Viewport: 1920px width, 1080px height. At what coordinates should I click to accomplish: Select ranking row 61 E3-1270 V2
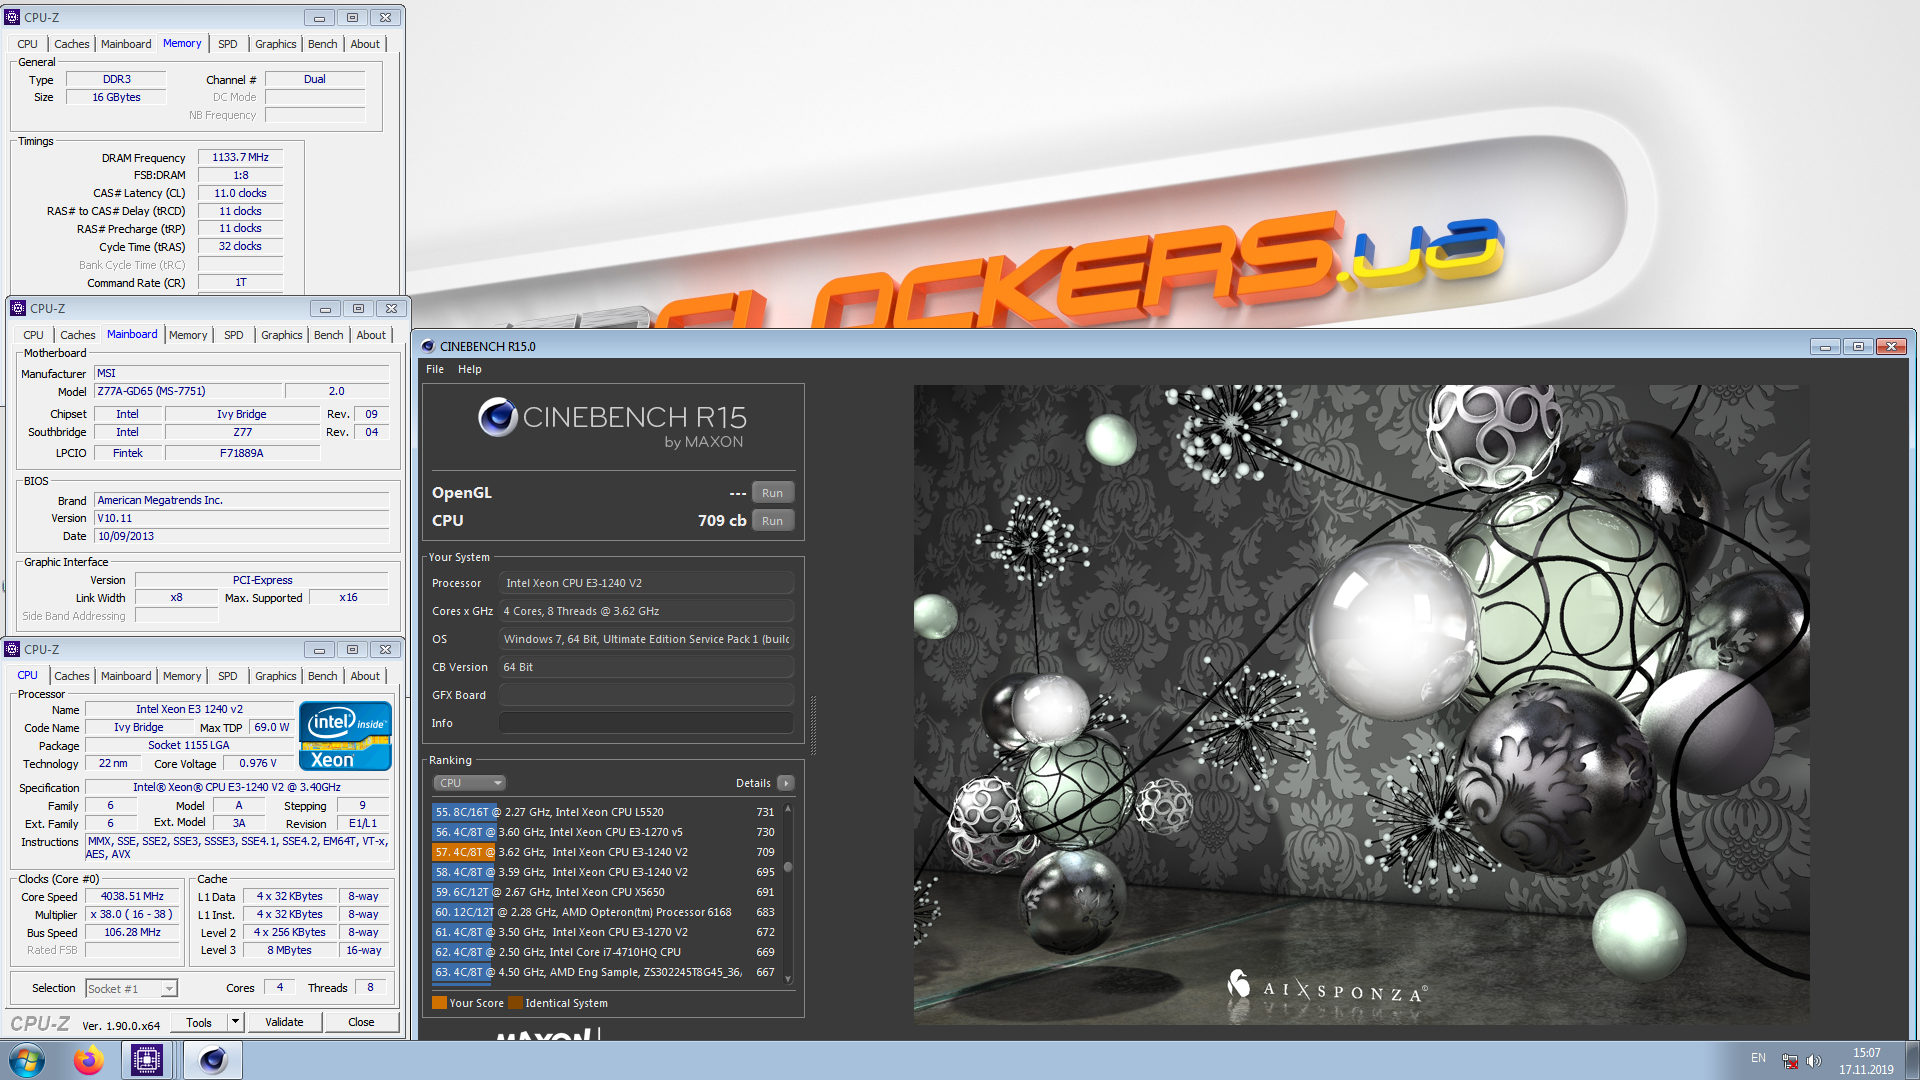605,932
